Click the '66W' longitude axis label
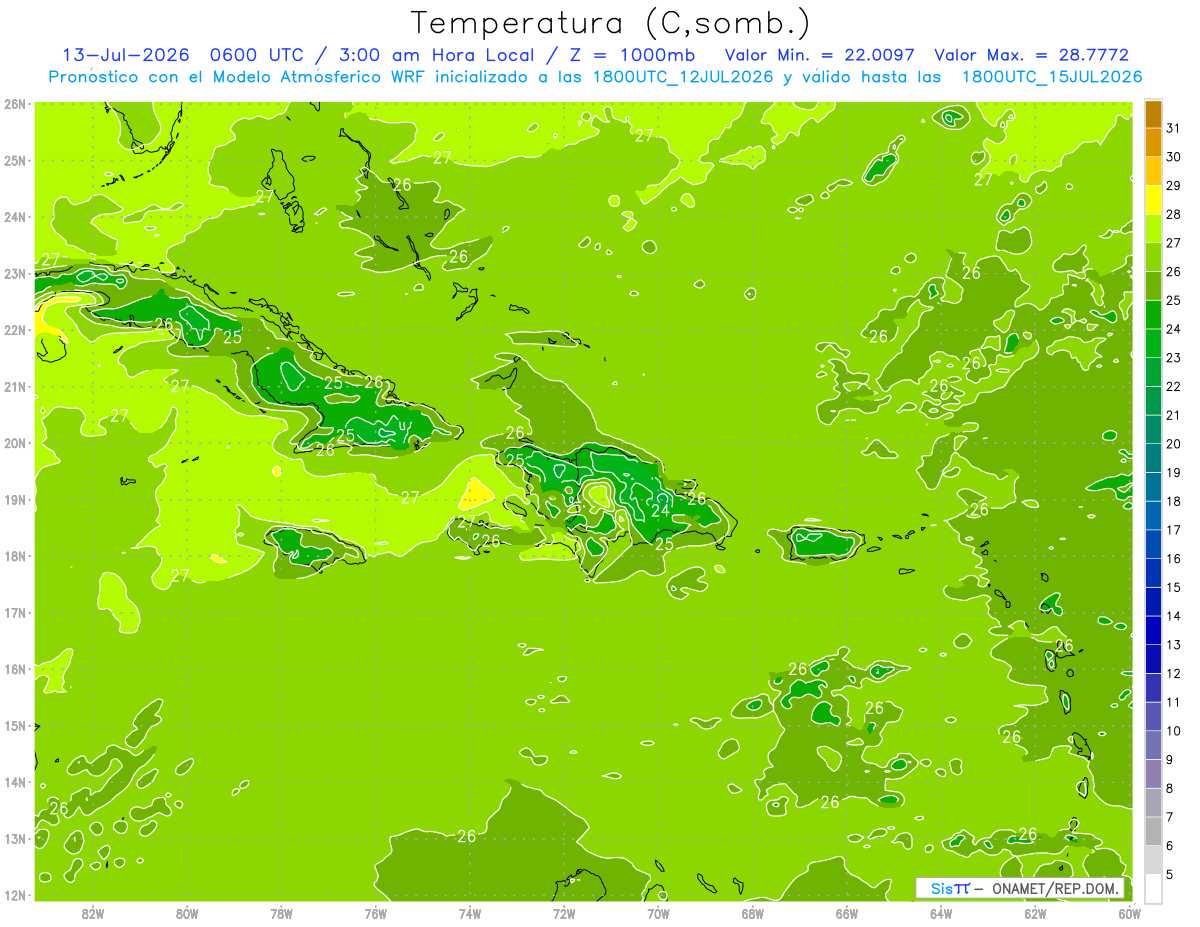 [846, 913]
